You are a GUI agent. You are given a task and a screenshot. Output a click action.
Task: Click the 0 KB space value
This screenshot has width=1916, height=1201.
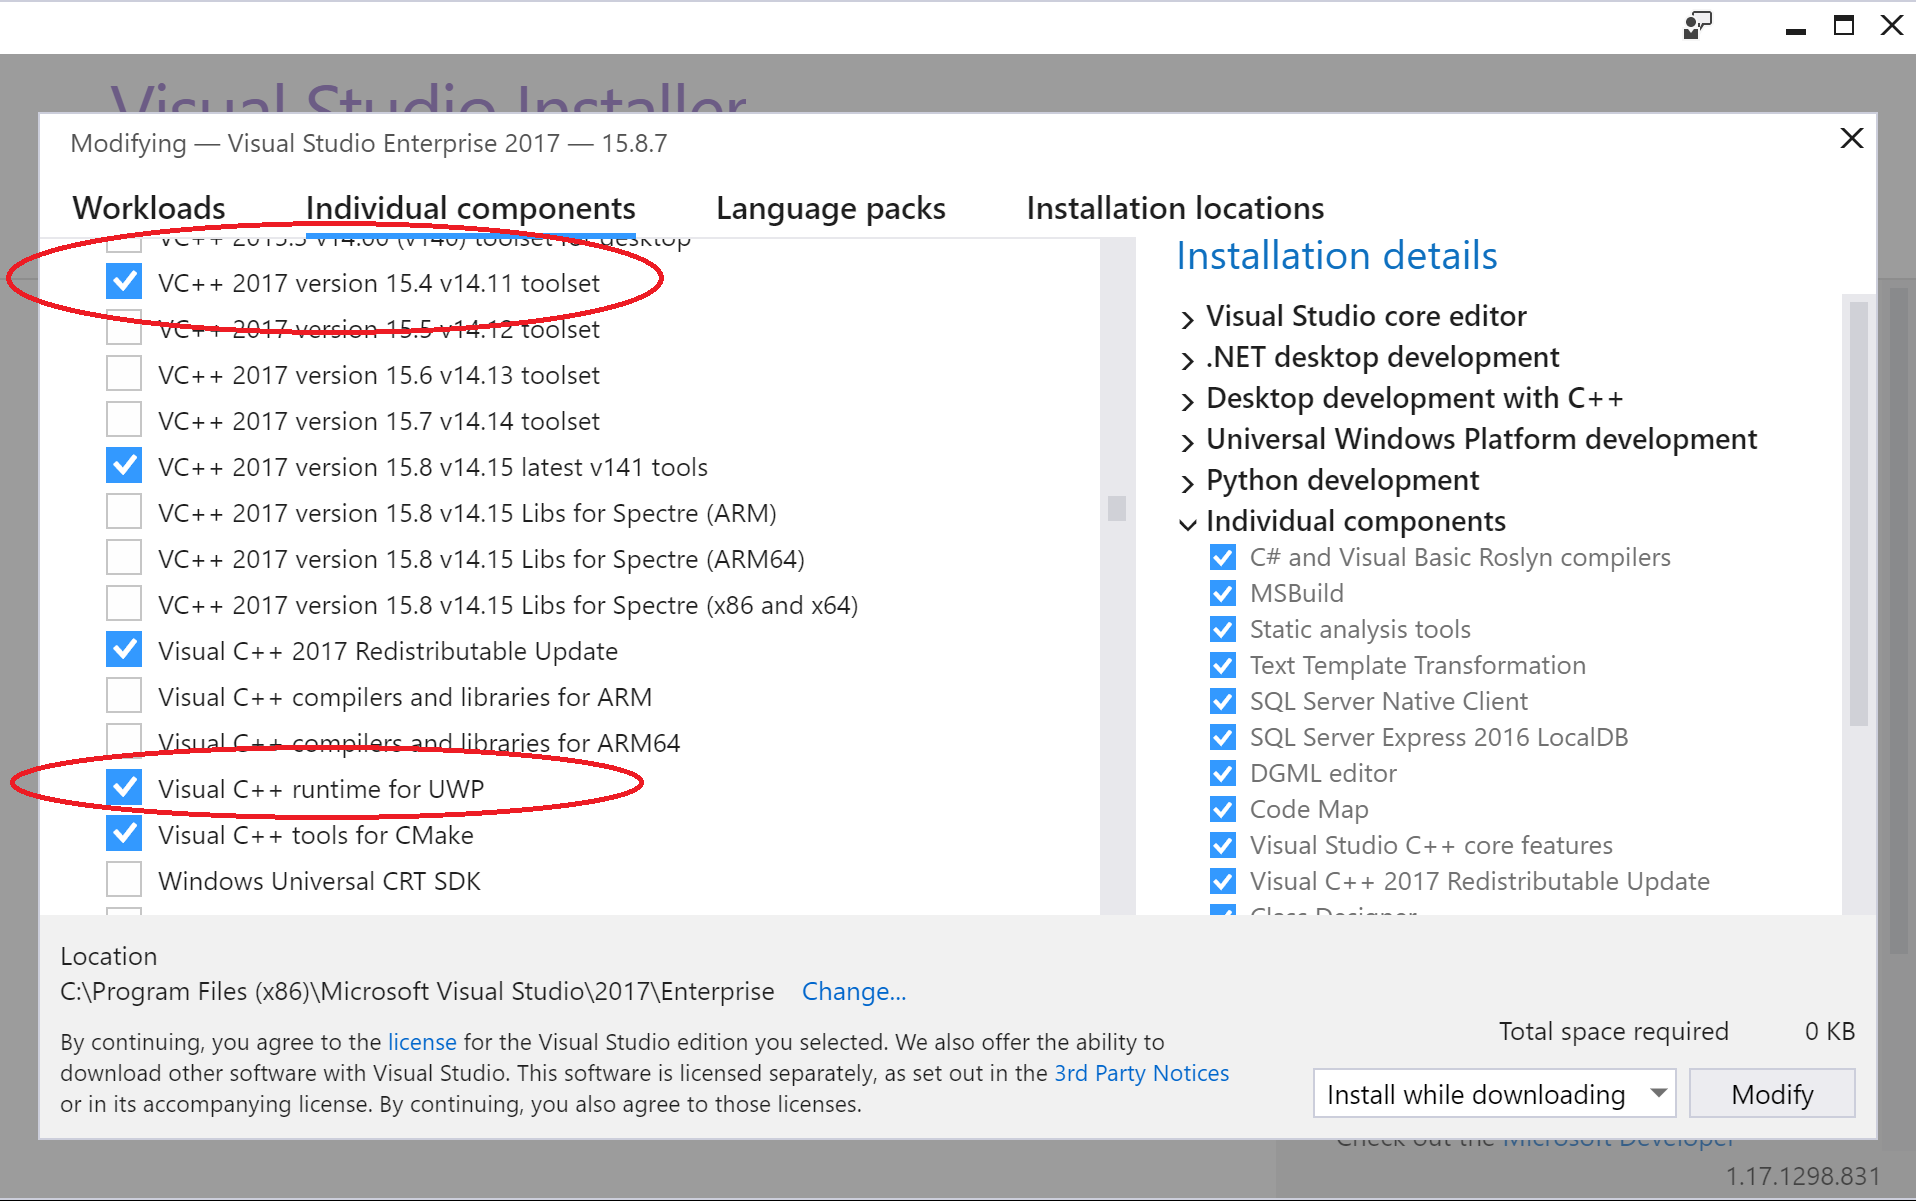pyautogui.click(x=1829, y=1031)
